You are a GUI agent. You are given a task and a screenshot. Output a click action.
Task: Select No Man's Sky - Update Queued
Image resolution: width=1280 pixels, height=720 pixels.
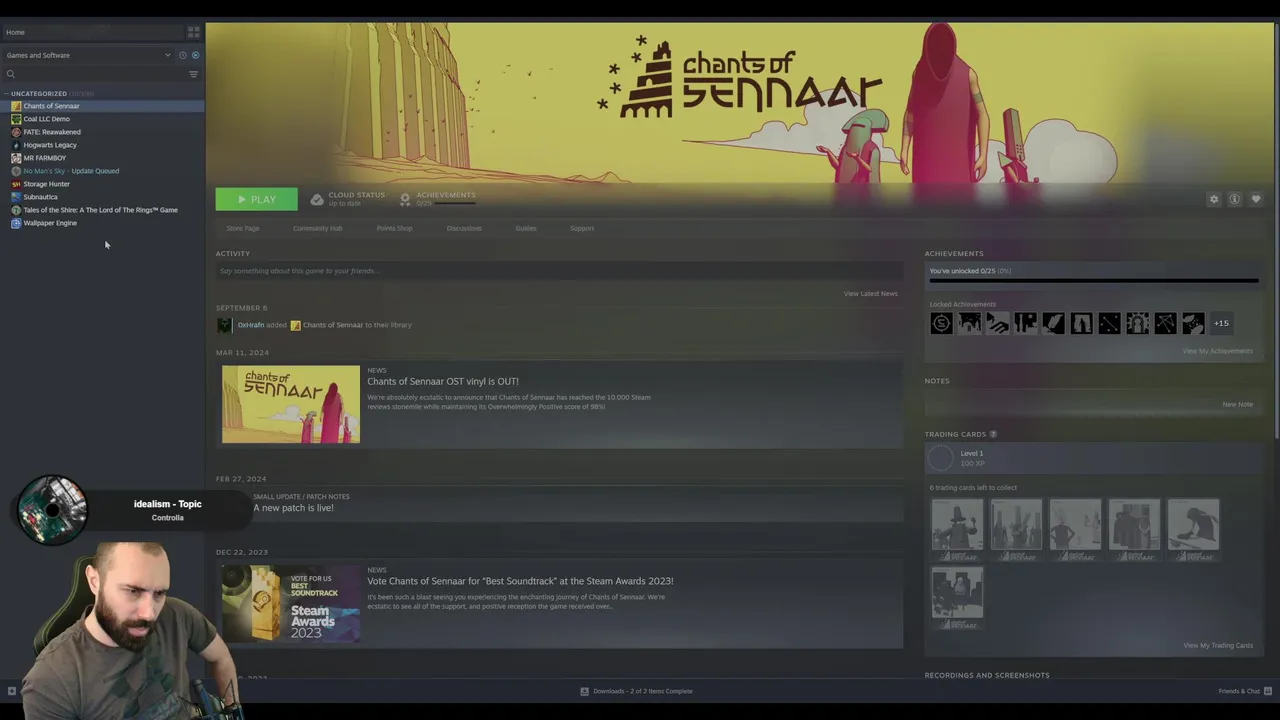pos(102,171)
